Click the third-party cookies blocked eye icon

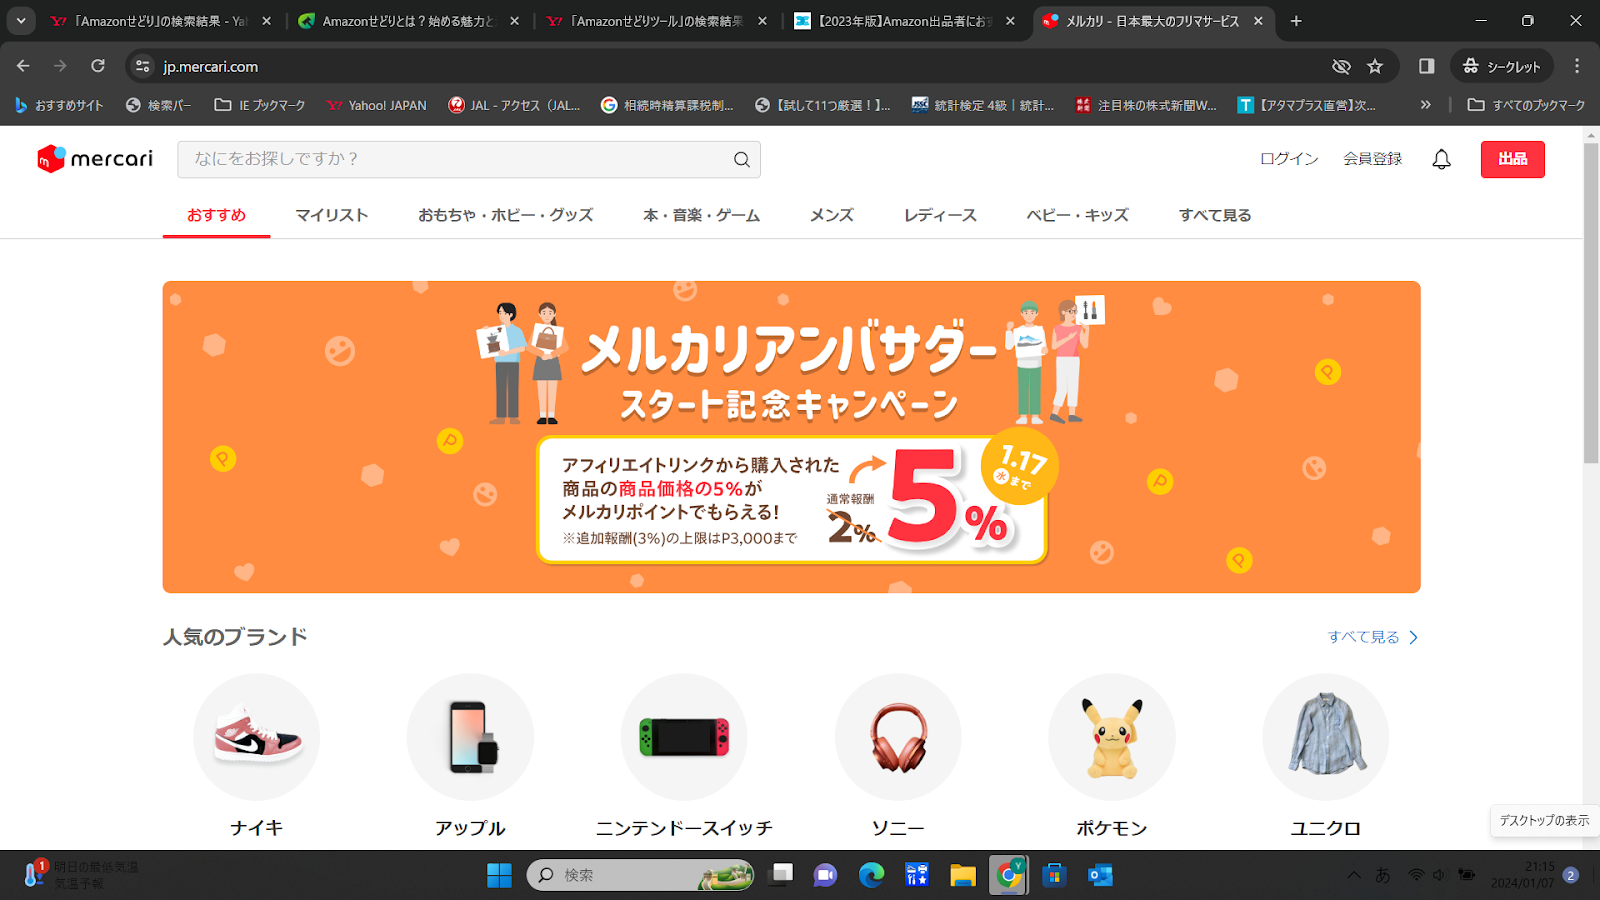point(1341,66)
